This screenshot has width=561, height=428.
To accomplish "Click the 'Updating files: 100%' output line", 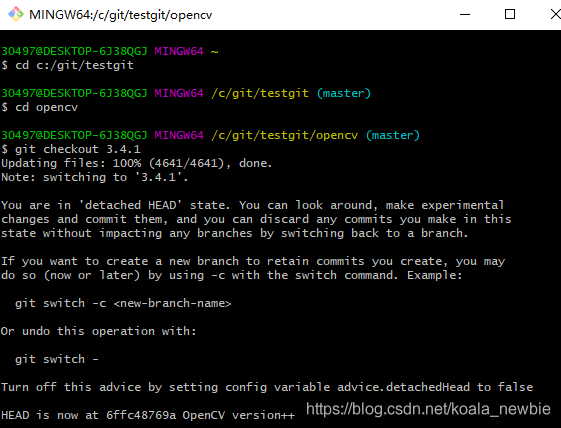I will click(x=137, y=163).
